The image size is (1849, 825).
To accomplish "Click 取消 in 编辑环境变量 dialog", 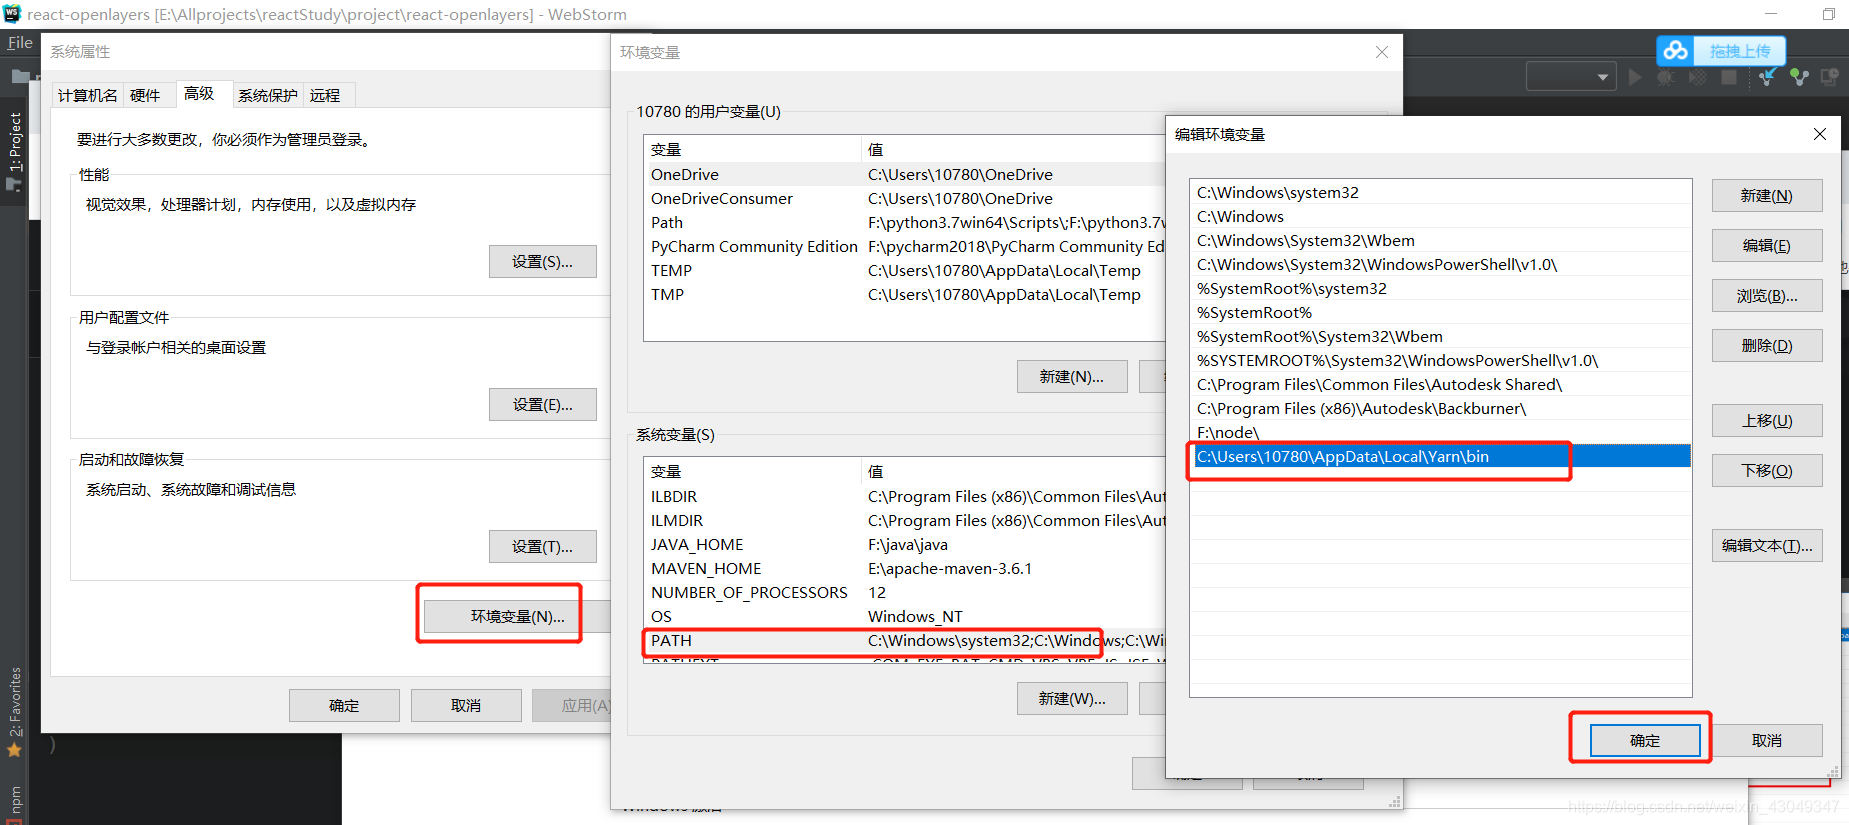I will click(1767, 740).
